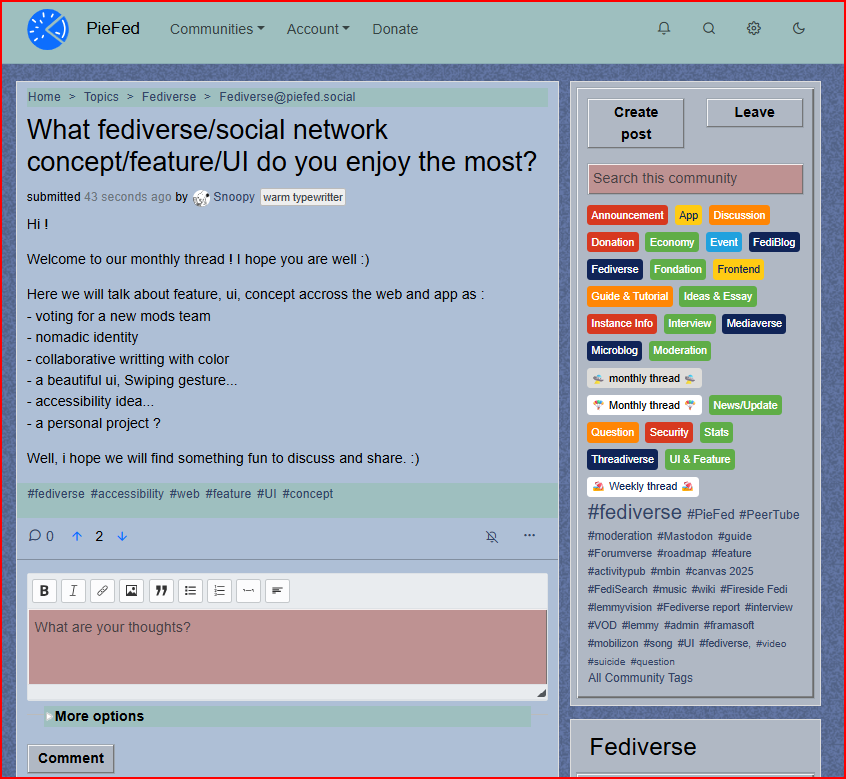Click the PieFed logo icon

coord(48,29)
